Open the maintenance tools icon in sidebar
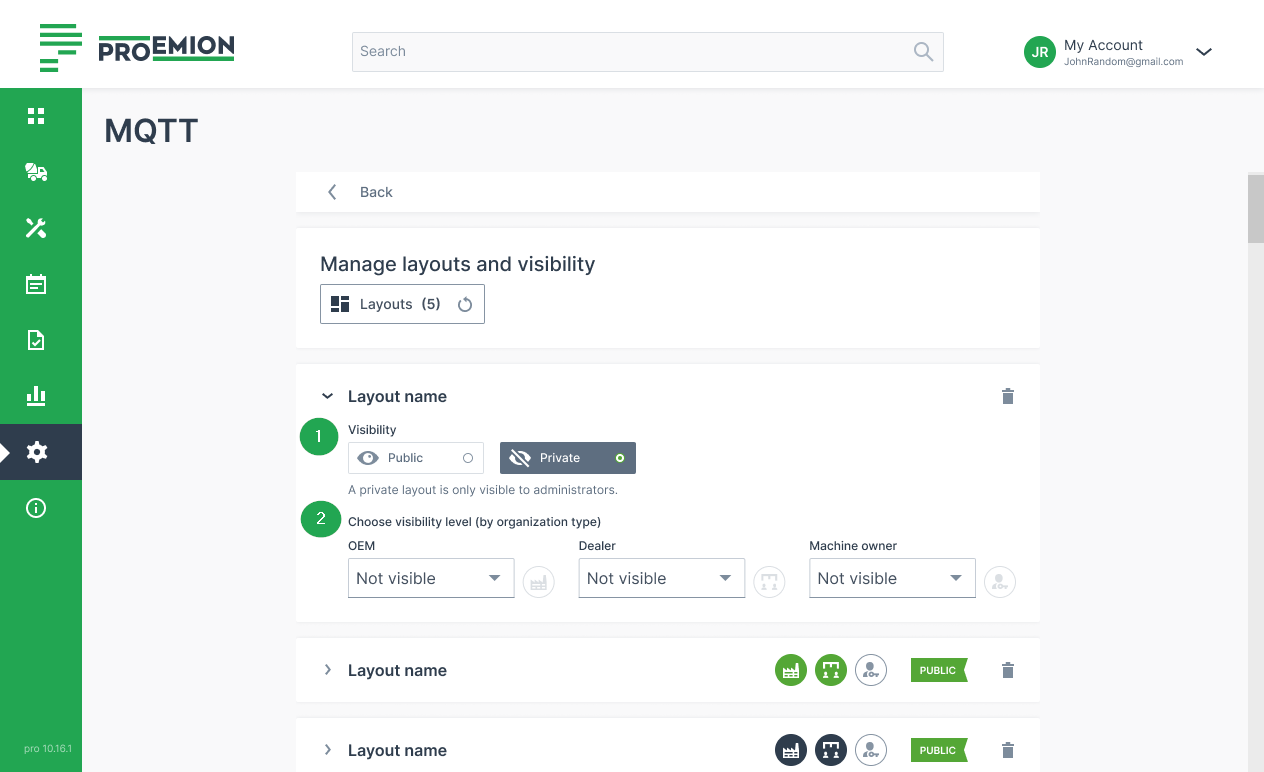The image size is (1264, 772). (x=36, y=228)
